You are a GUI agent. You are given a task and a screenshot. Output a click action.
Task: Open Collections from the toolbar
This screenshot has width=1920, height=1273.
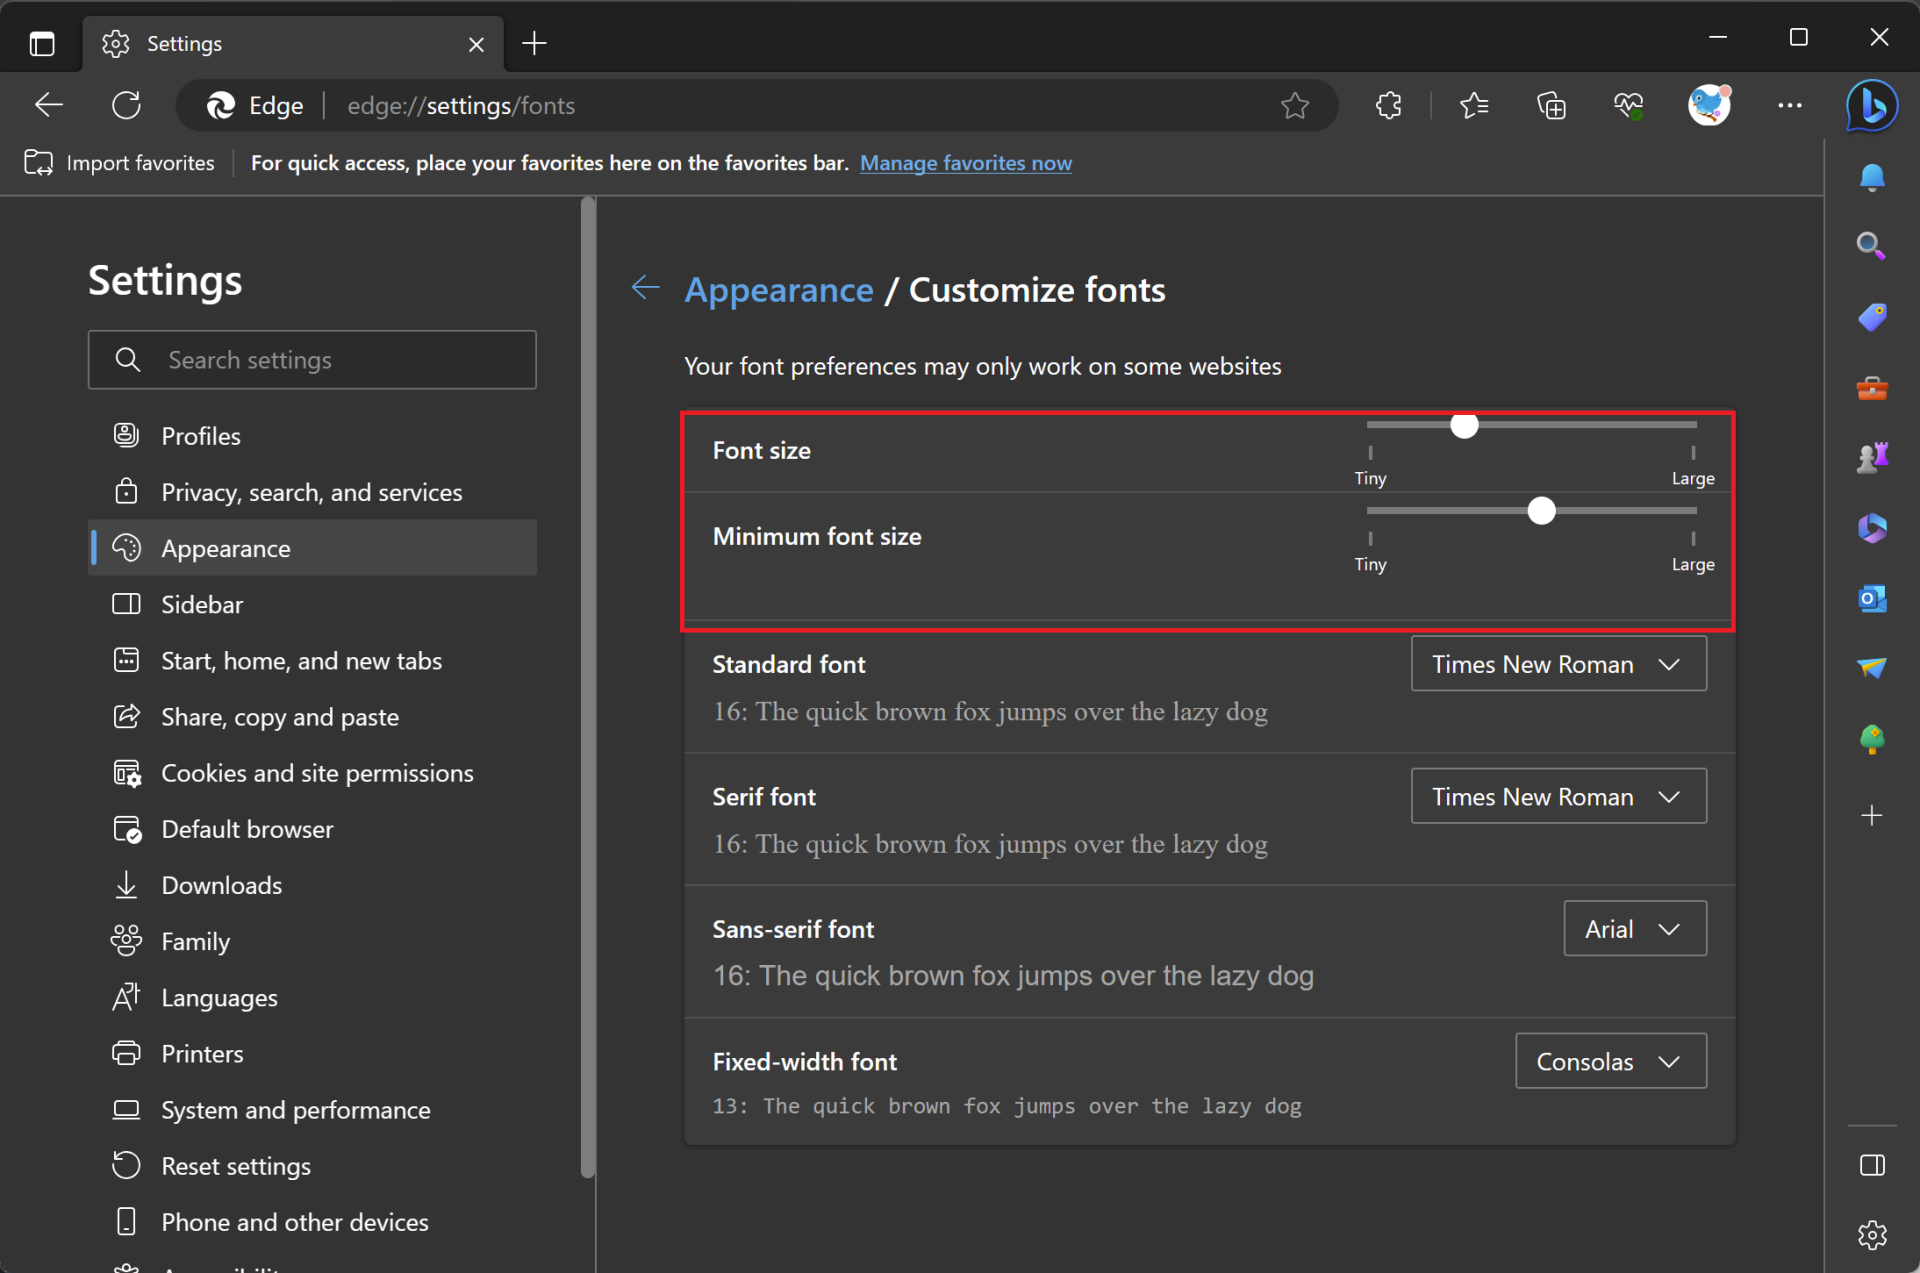(x=1551, y=105)
